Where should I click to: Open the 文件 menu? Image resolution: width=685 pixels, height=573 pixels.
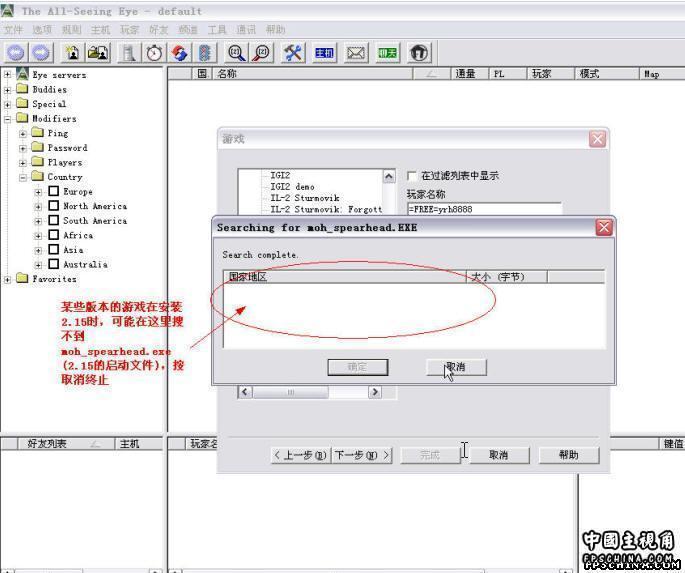coord(13,30)
